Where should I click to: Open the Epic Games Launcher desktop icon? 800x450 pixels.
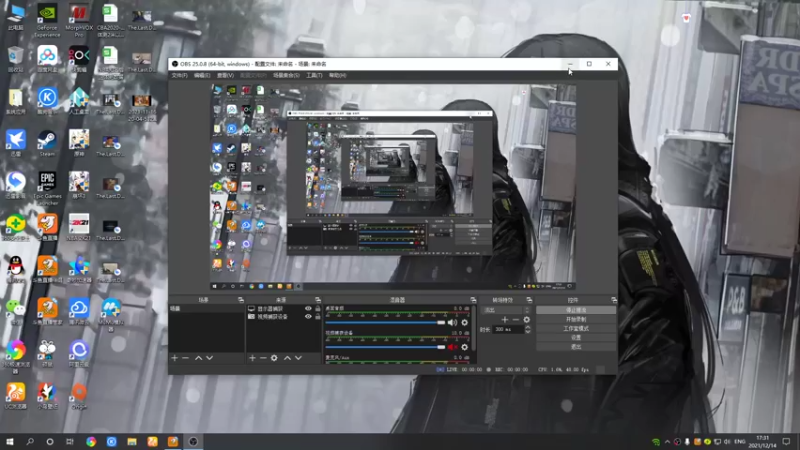coord(47,188)
